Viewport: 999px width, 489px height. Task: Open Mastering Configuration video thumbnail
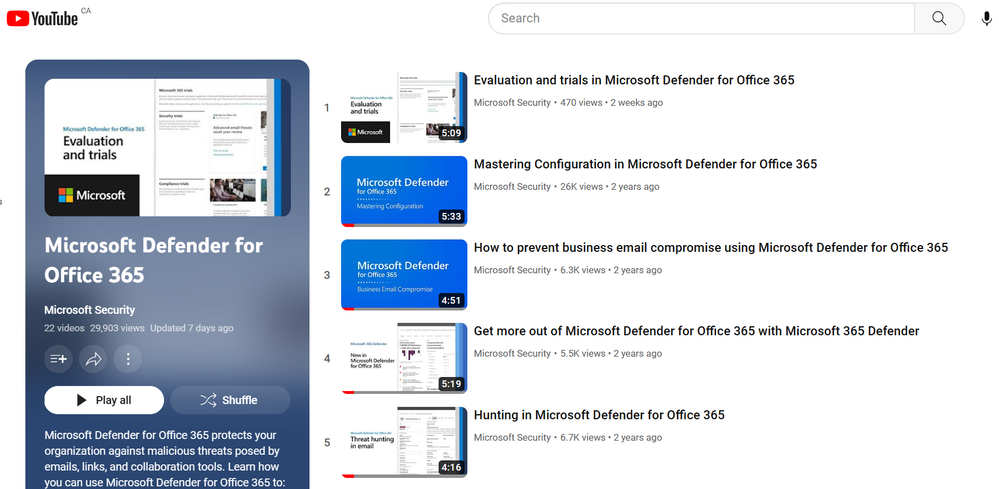[x=404, y=192]
